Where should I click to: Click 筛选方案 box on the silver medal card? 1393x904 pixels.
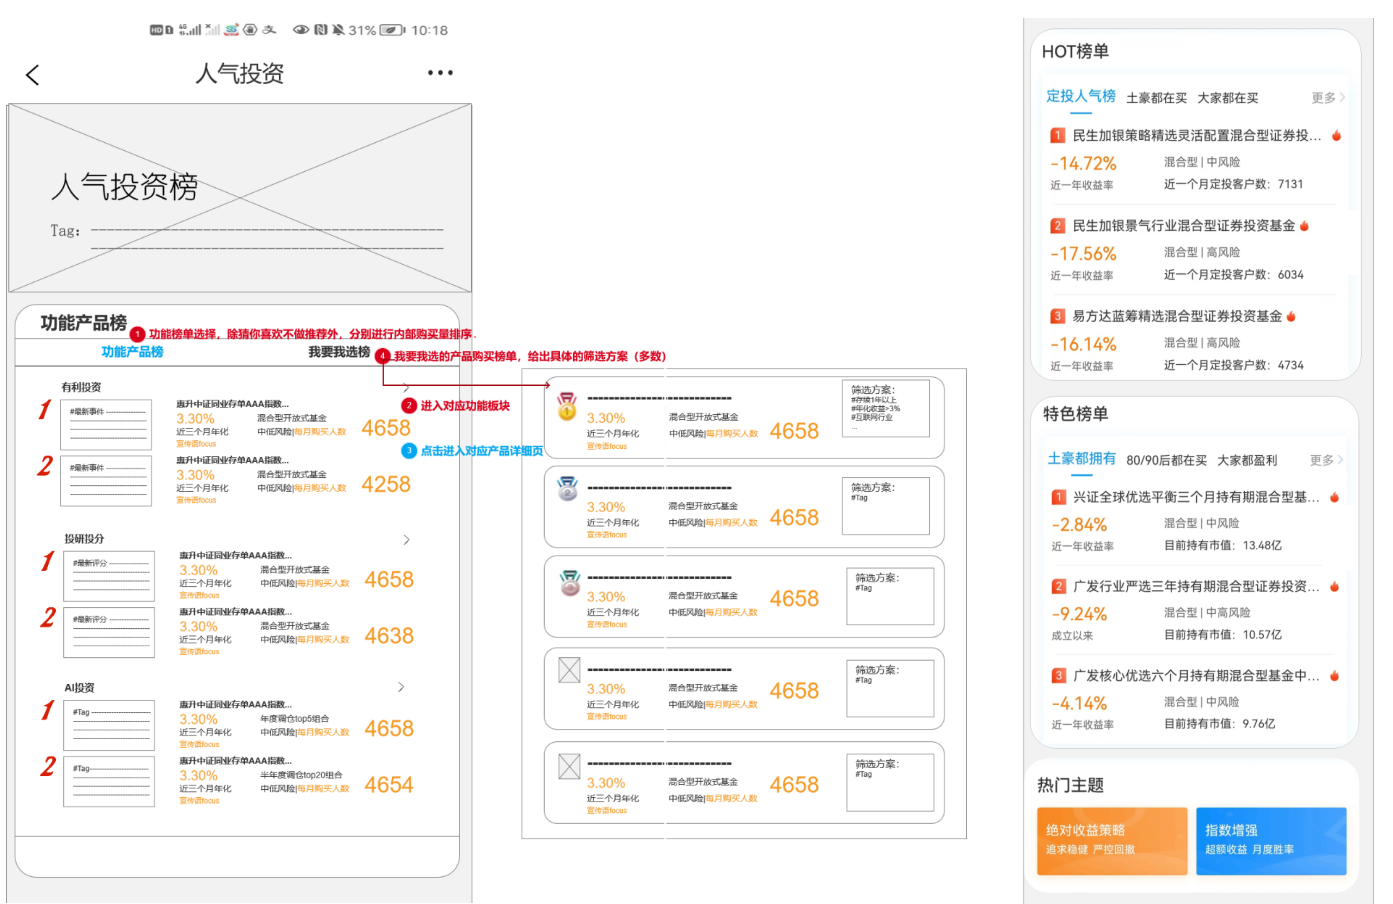tap(886, 506)
